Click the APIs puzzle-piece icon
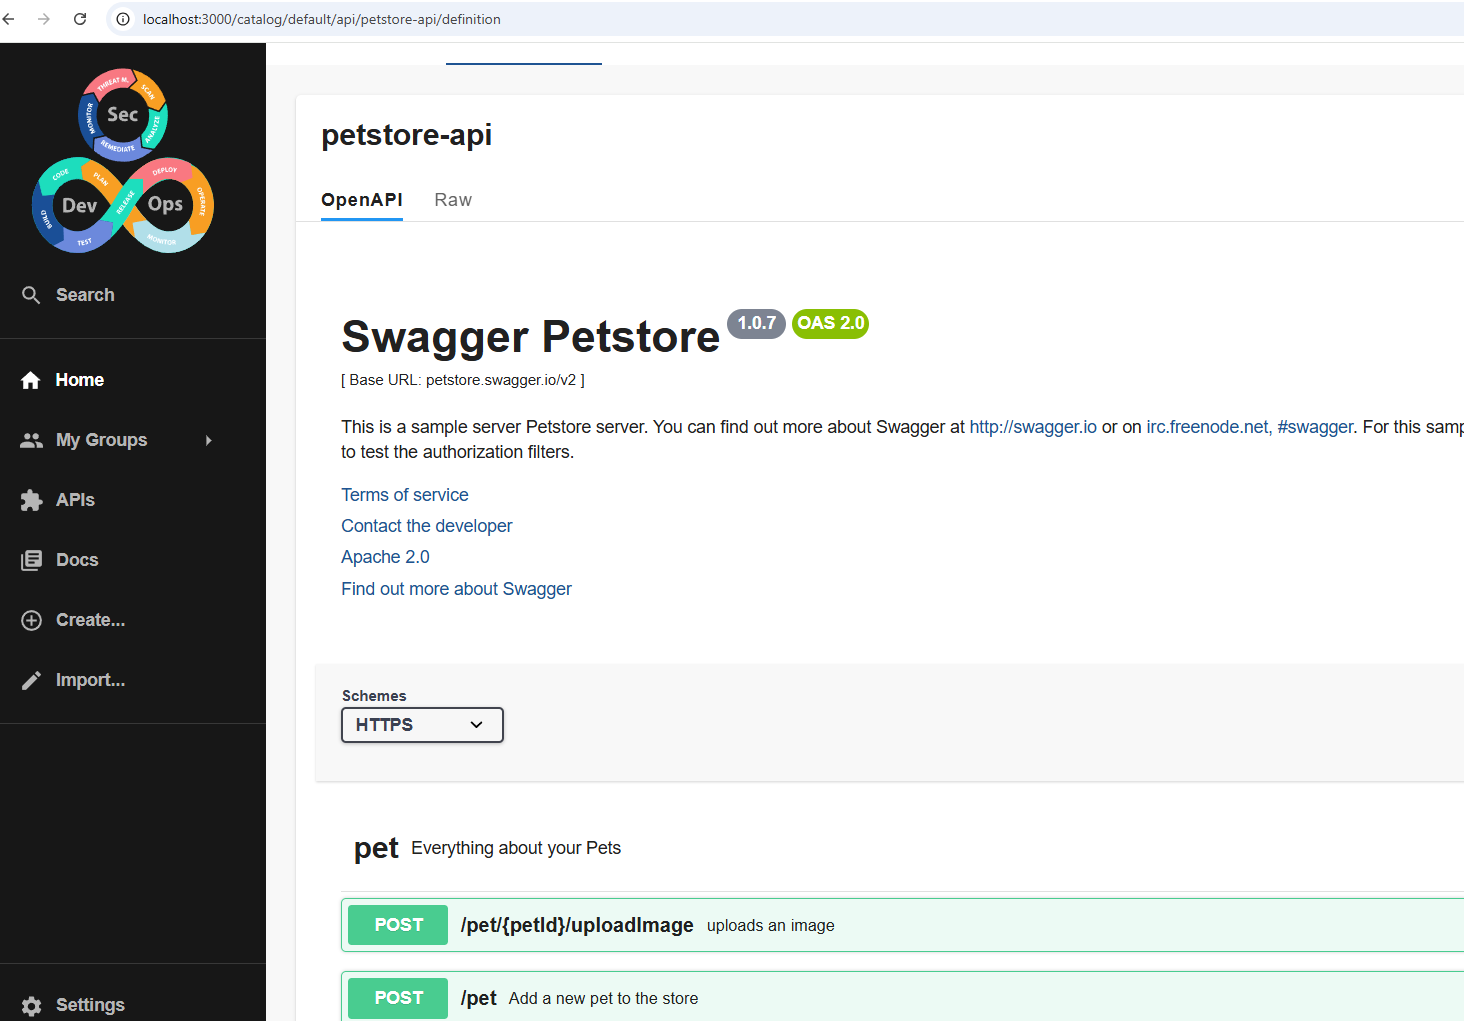The width and height of the screenshot is (1464, 1021). pyautogui.click(x=31, y=500)
